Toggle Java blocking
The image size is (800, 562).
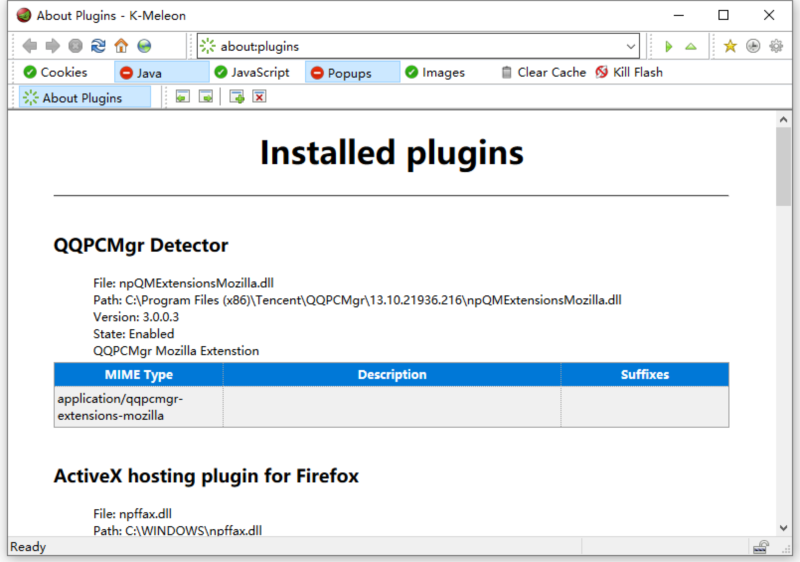pos(162,72)
